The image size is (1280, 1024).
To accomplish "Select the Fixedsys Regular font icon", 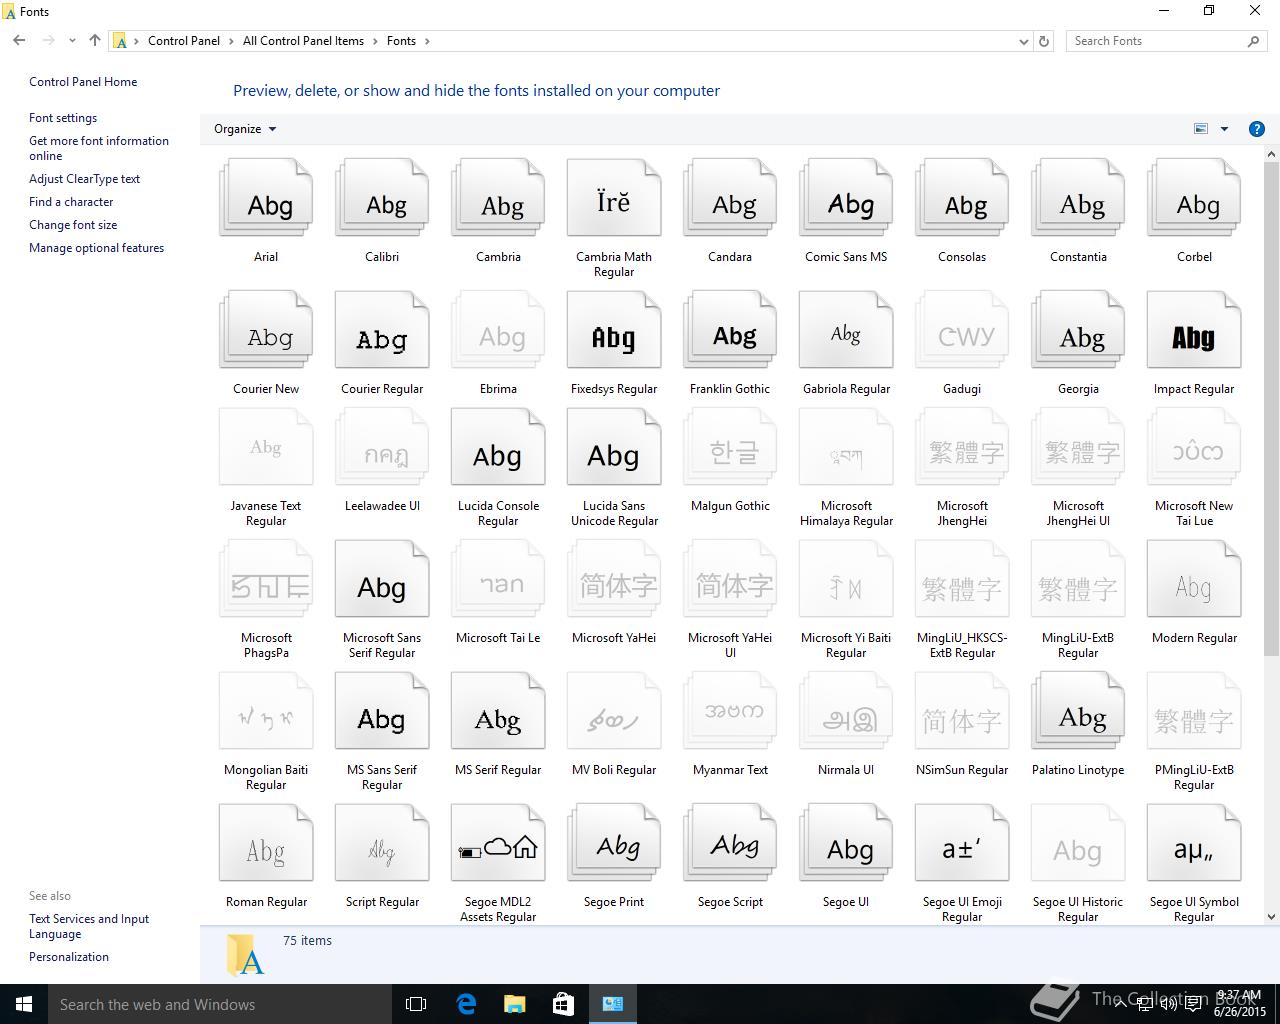I will pos(614,331).
